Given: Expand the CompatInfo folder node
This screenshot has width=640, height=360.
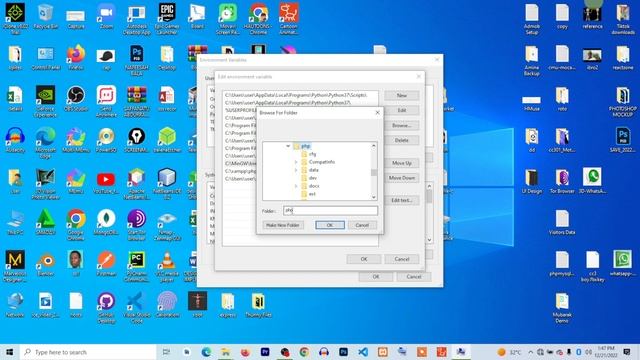Looking at the screenshot, I should (x=296, y=162).
